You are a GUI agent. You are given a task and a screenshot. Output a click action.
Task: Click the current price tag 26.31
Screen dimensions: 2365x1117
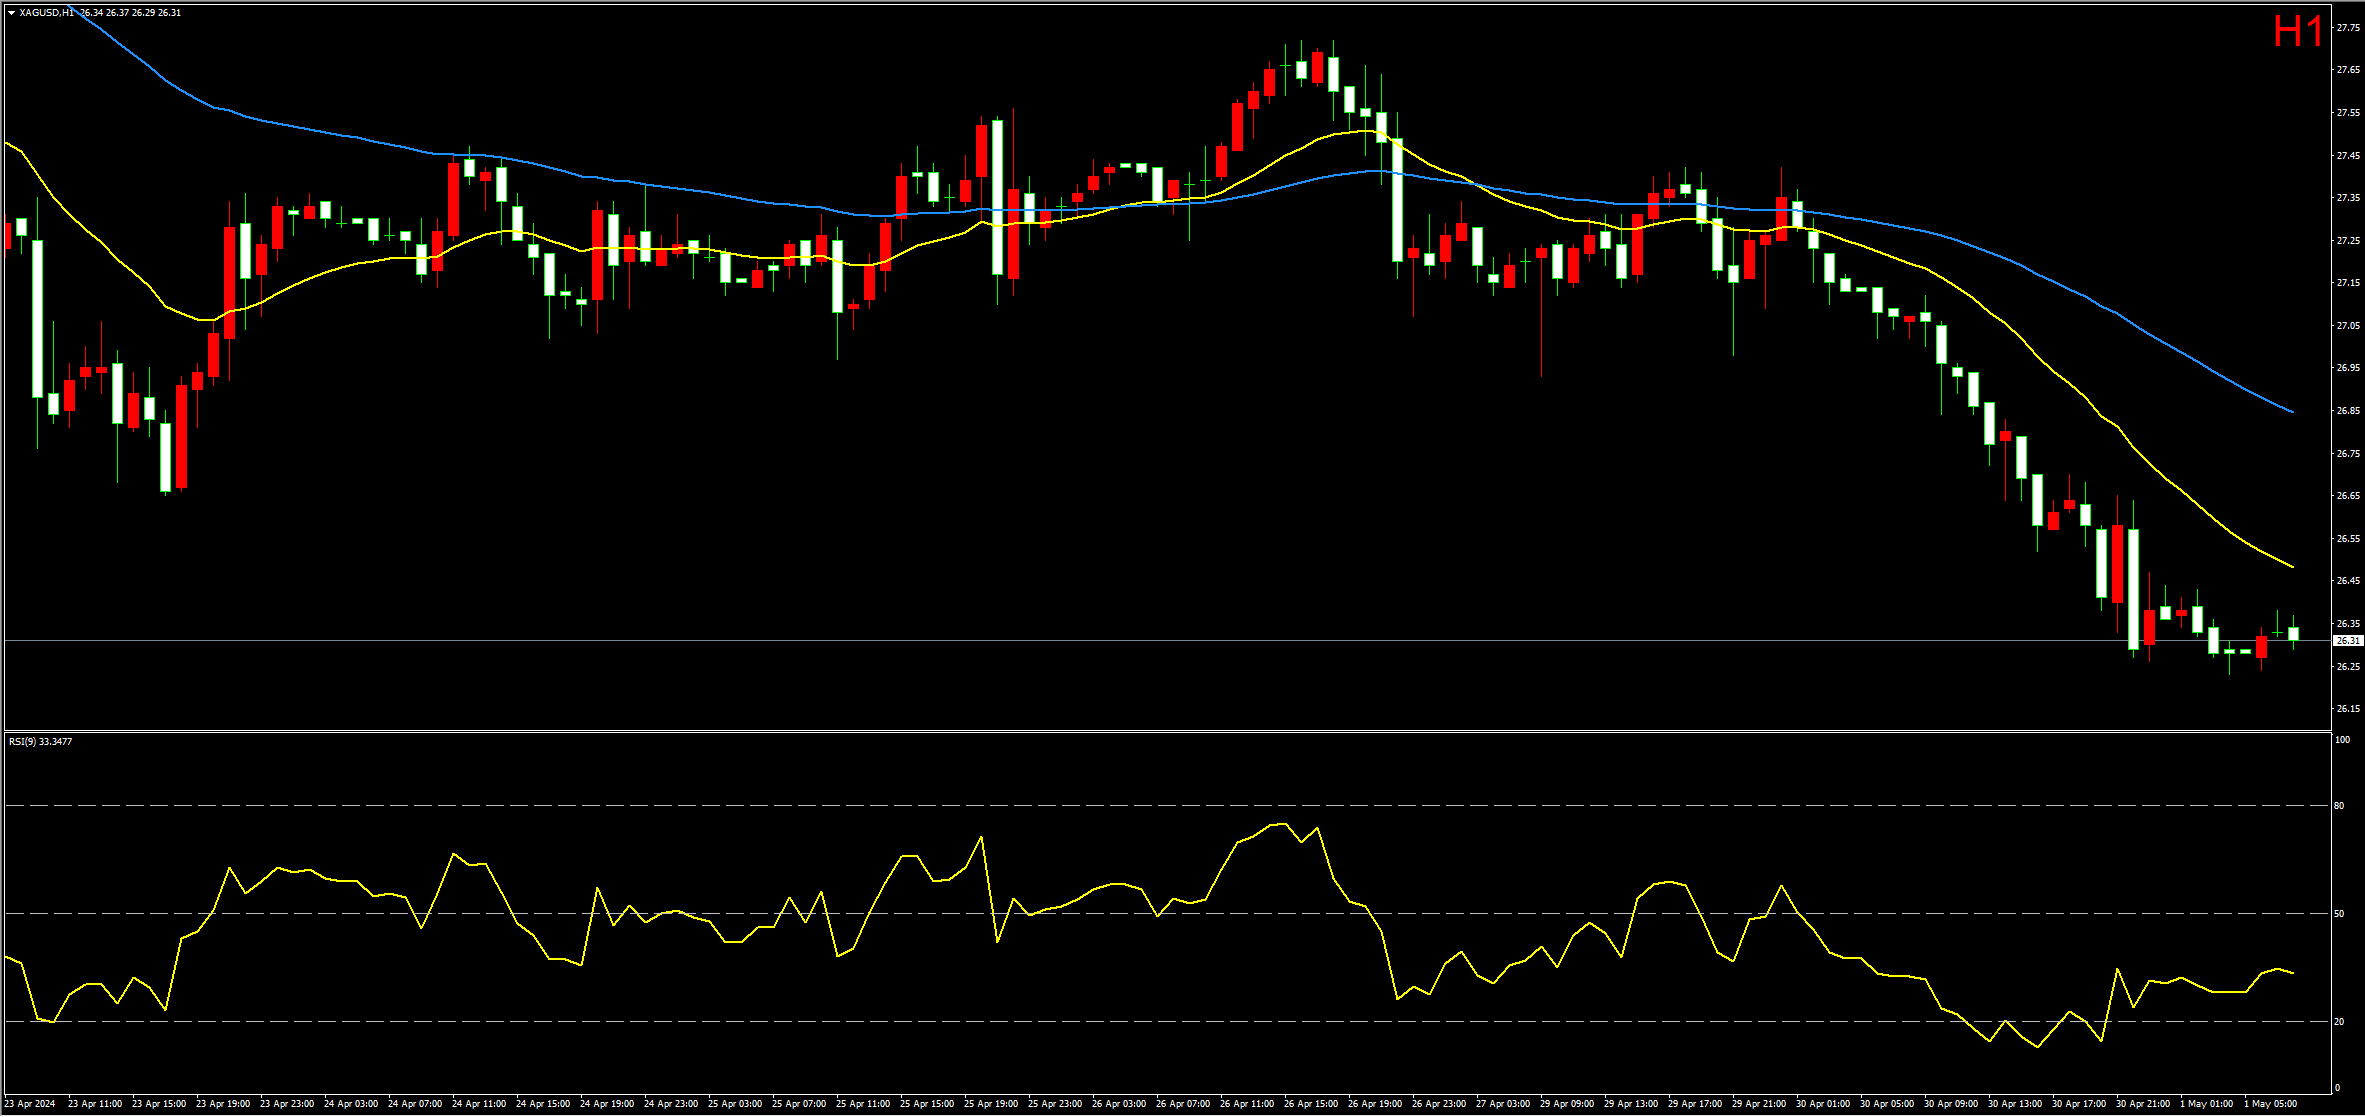(2348, 640)
